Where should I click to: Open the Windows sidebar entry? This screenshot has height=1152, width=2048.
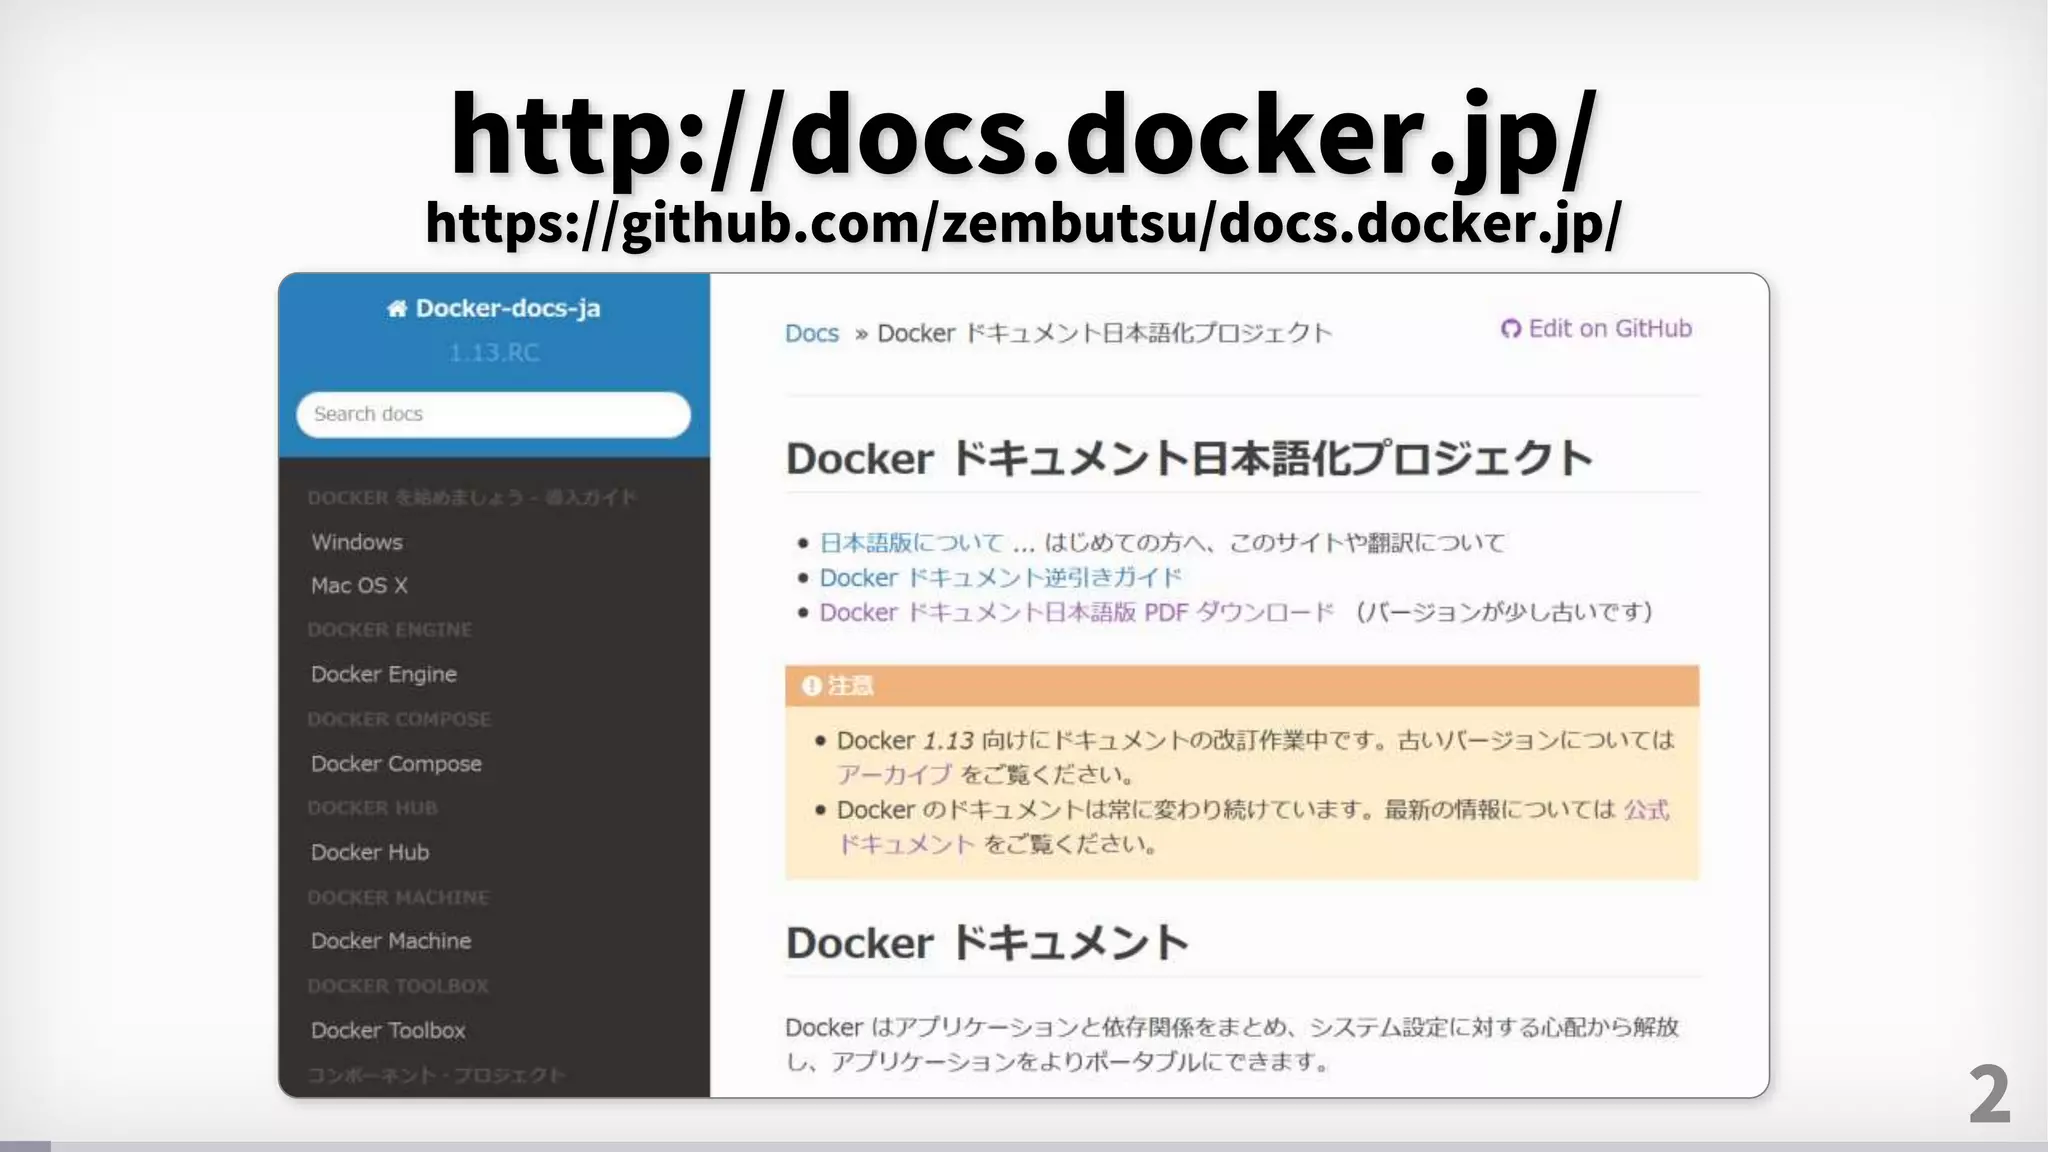357,542
